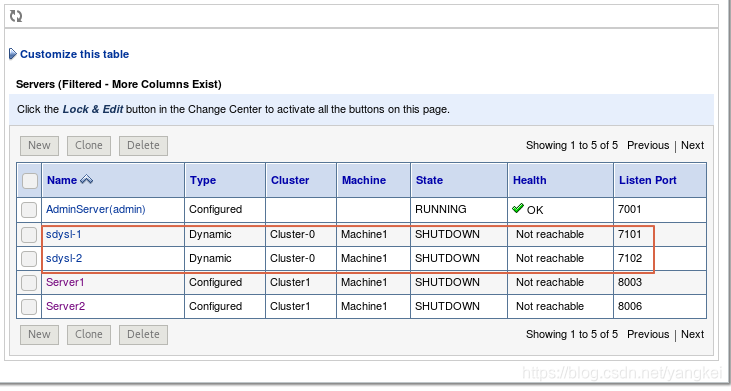Click Previous in bottom pagination
This screenshot has width=731, height=391.
pyautogui.click(x=648, y=334)
